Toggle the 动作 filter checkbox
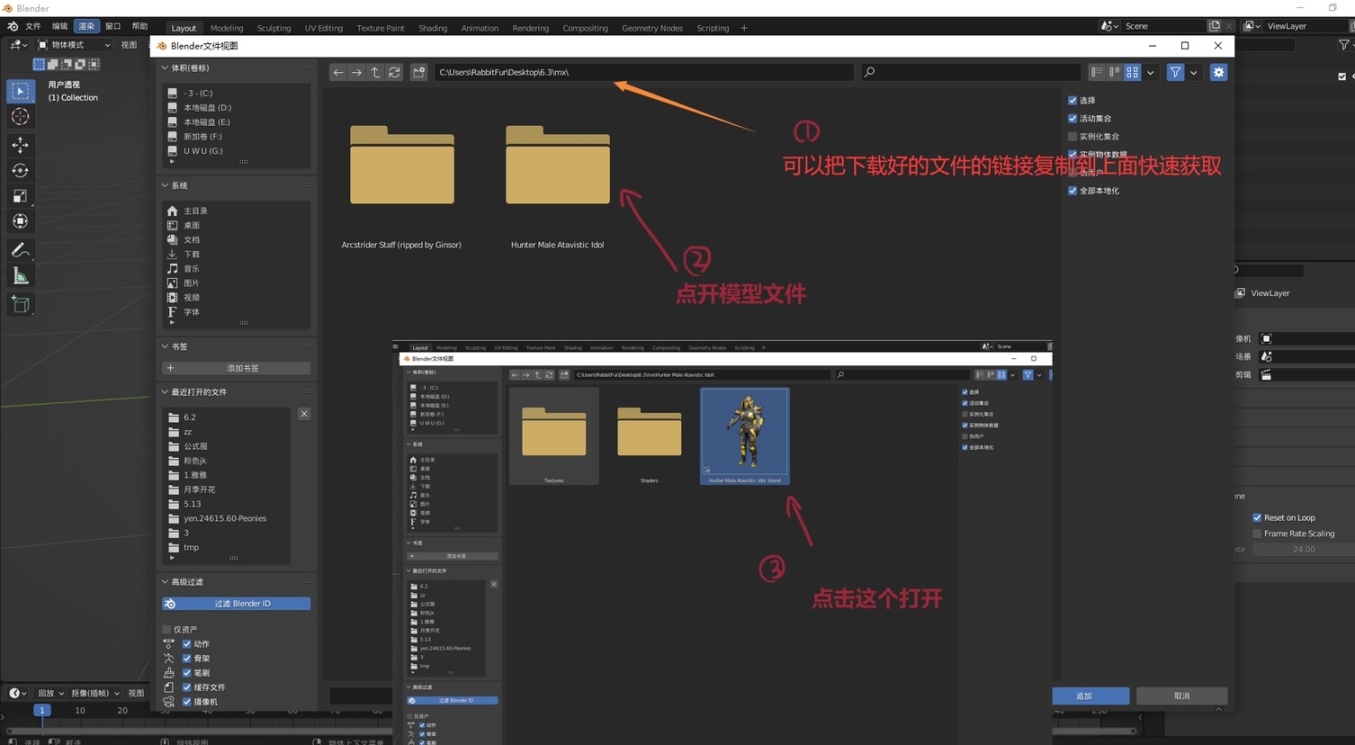 pos(187,644)
